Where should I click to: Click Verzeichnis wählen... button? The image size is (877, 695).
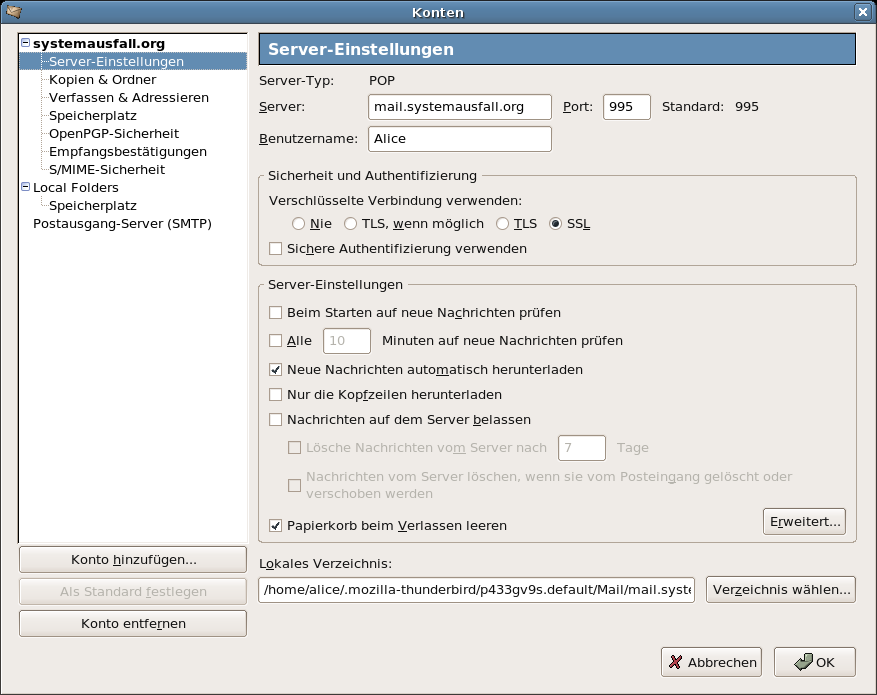781,590
